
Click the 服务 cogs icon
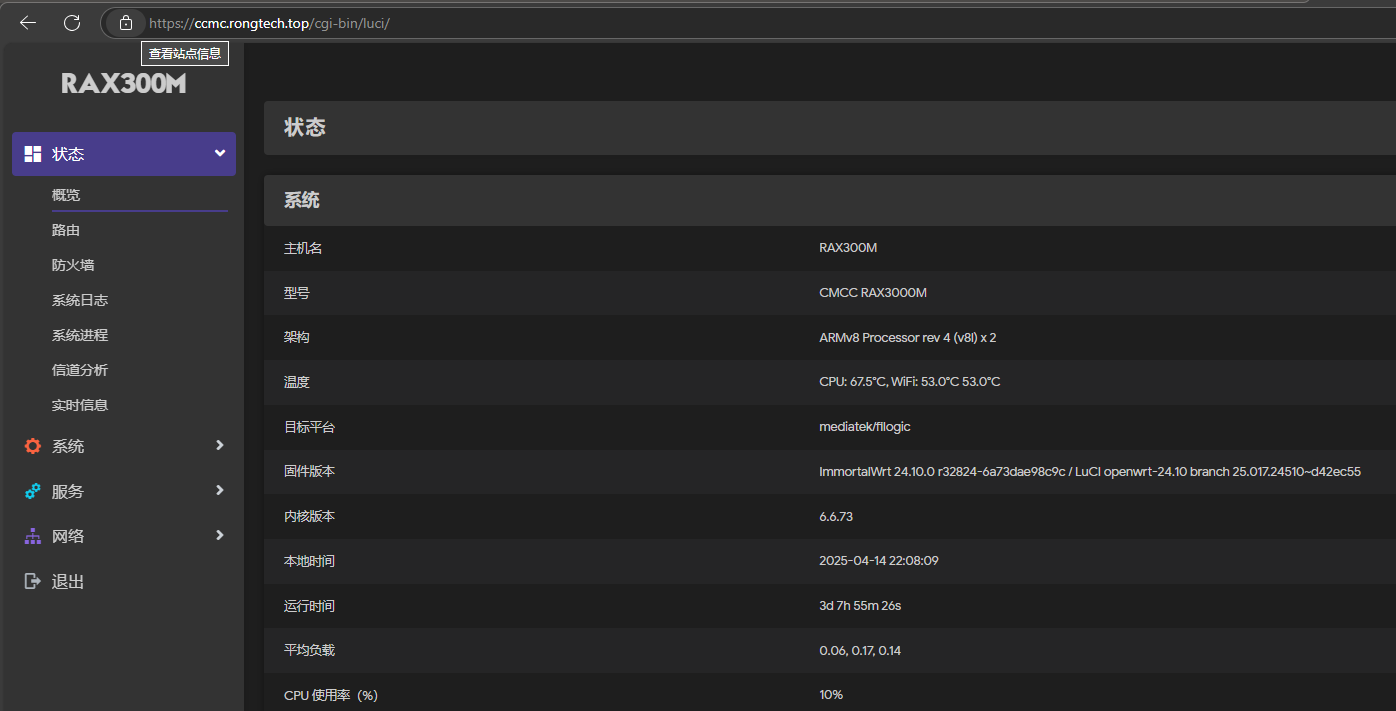(x=33, y=491)
